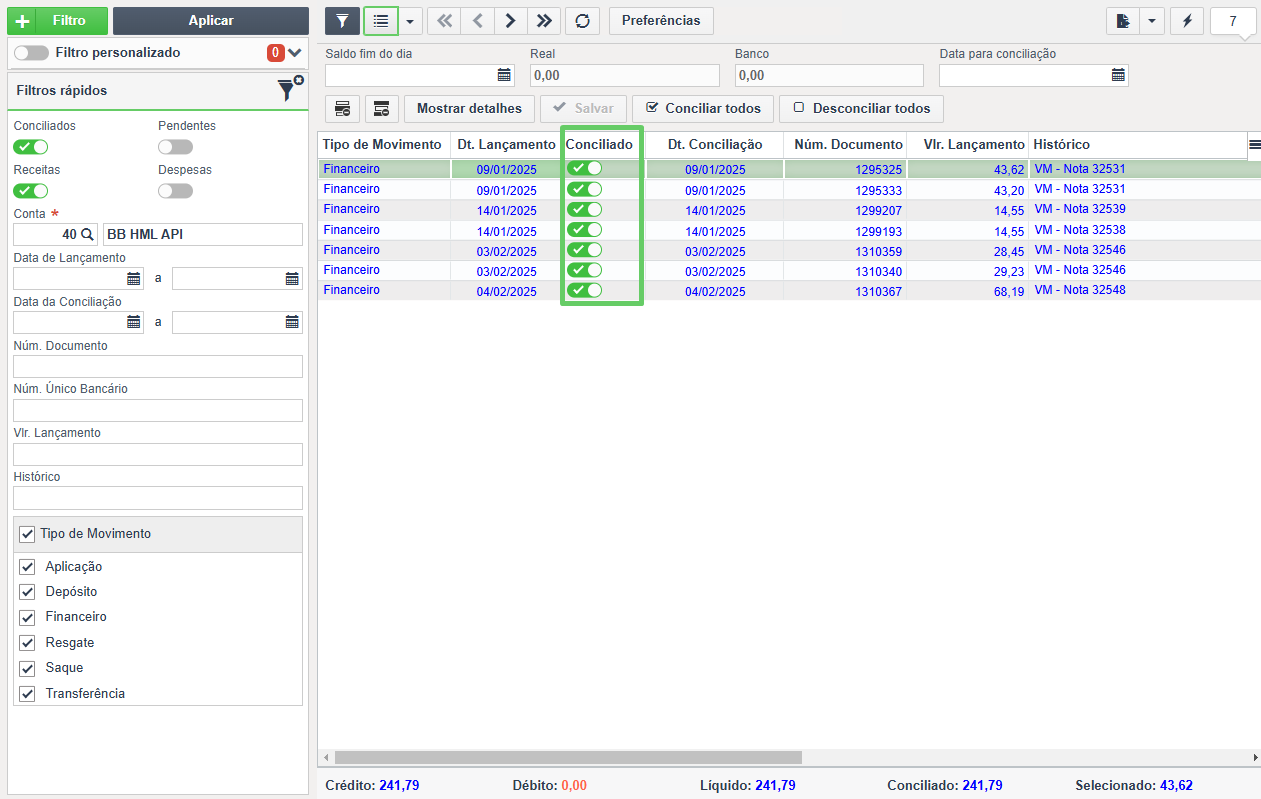Add a new Filtro
The width and height of the screenshot is (1261, 799).
(x=57, y=21)
